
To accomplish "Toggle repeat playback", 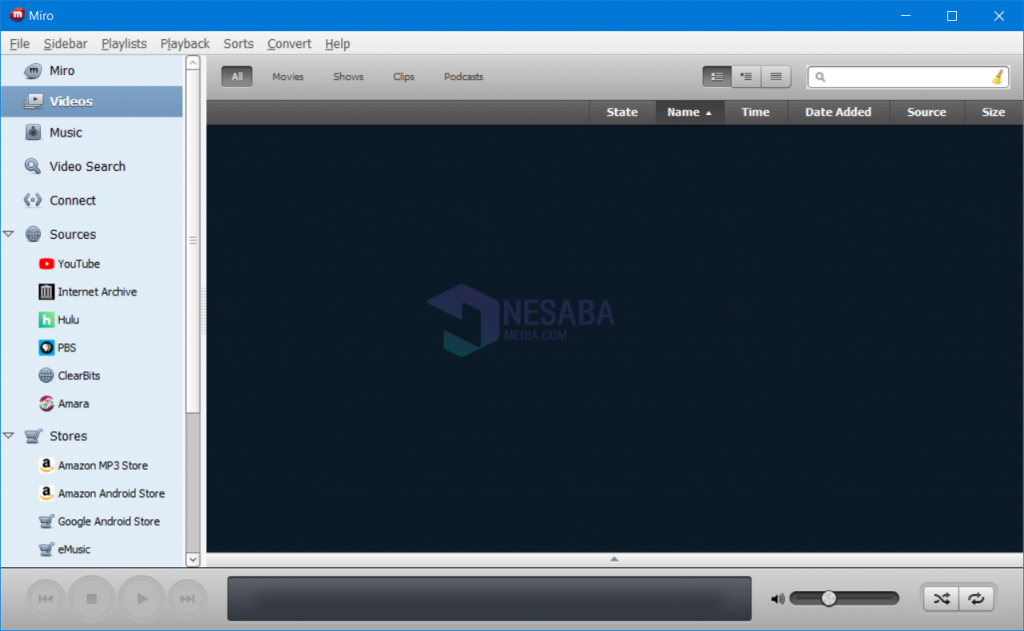I will tap(976, 599).
